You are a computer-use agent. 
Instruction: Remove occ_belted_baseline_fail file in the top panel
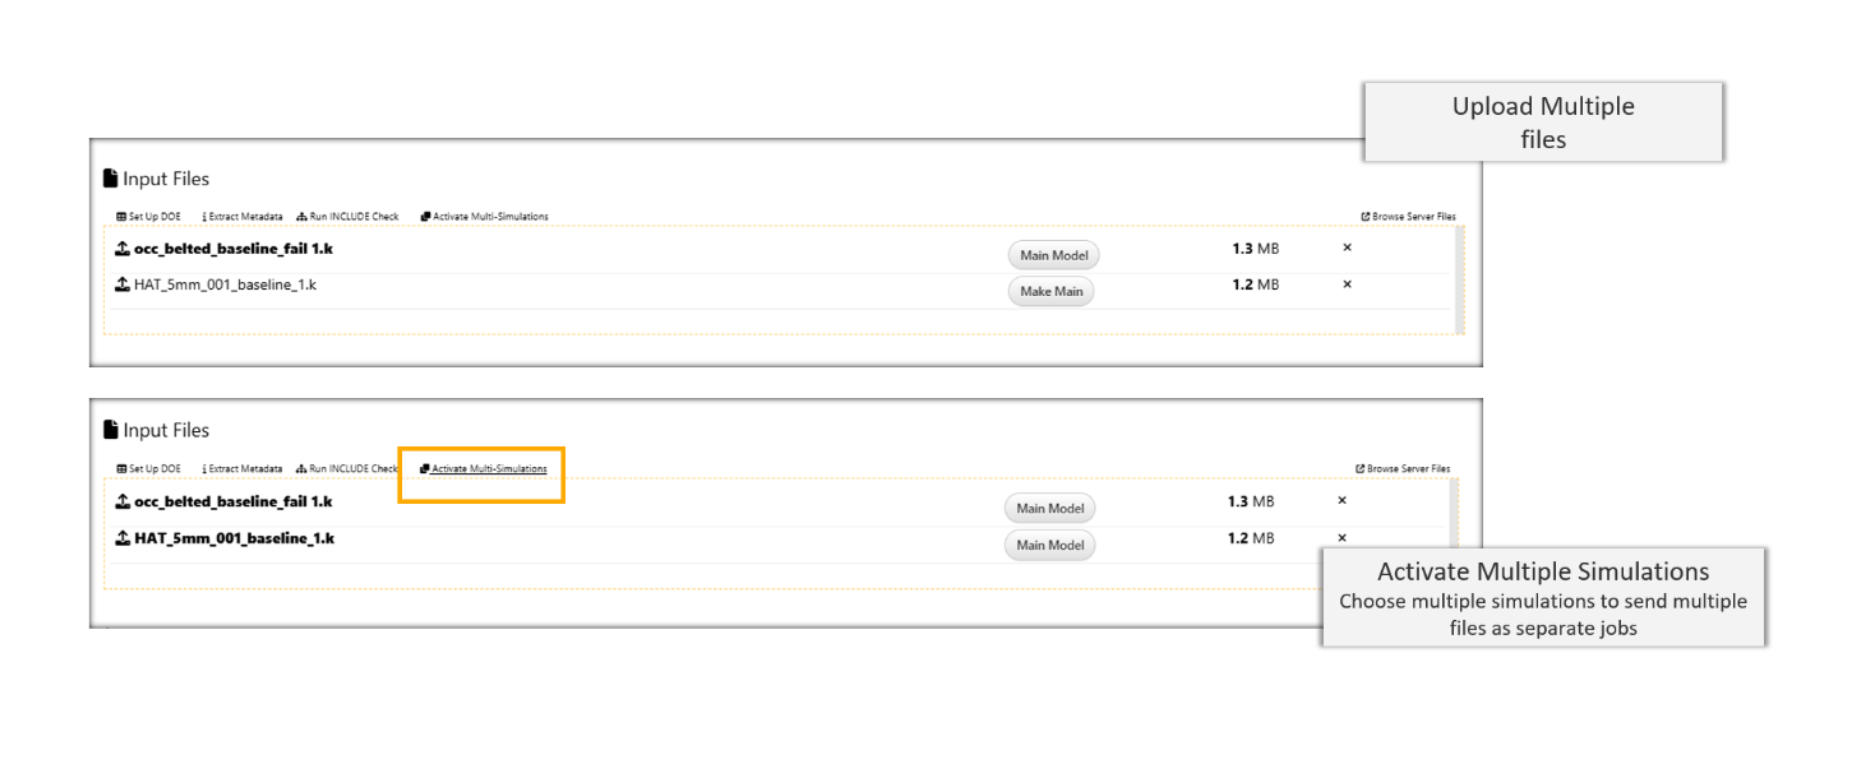(x=1347, y=248)
